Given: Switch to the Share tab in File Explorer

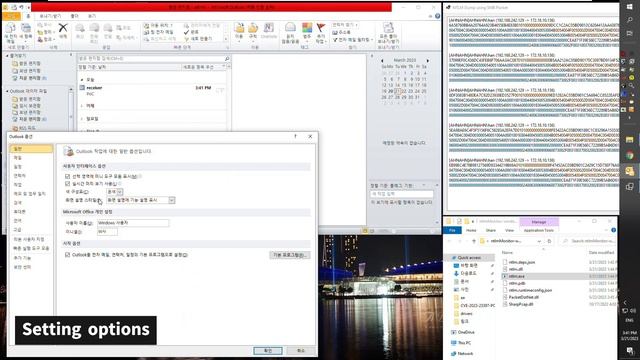Looking at the screenshot, I should click(491, 230).
